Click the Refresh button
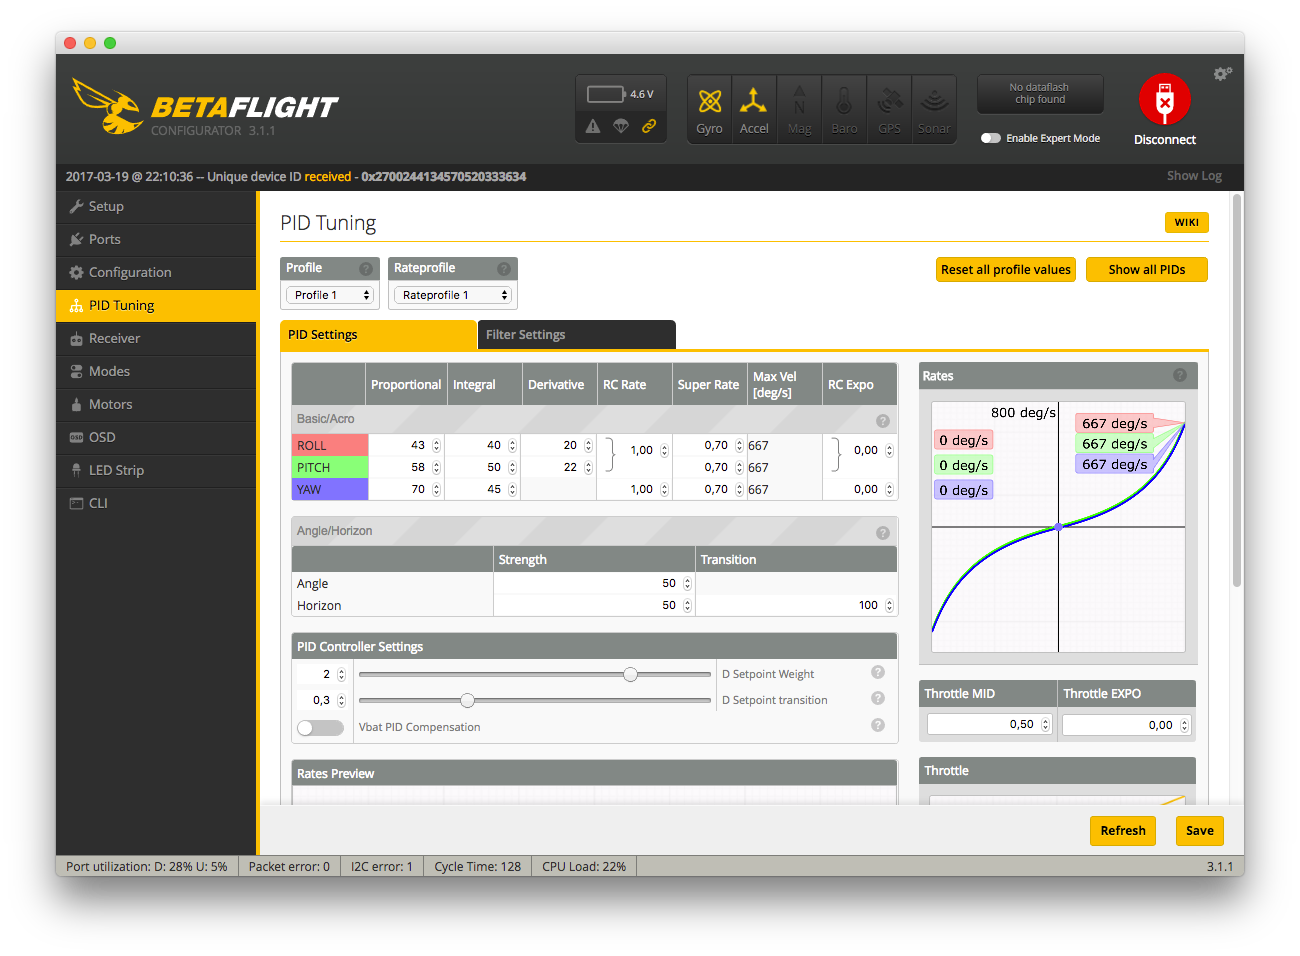This screenshot has height=956, width=1300. click(x=1123, y=831)
